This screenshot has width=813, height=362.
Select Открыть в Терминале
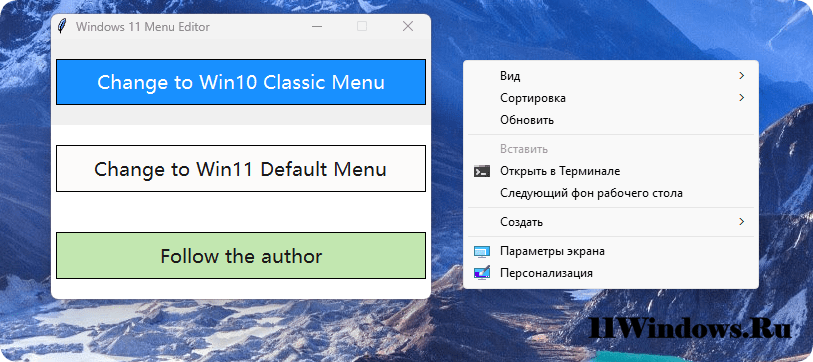tap(611, 171)
